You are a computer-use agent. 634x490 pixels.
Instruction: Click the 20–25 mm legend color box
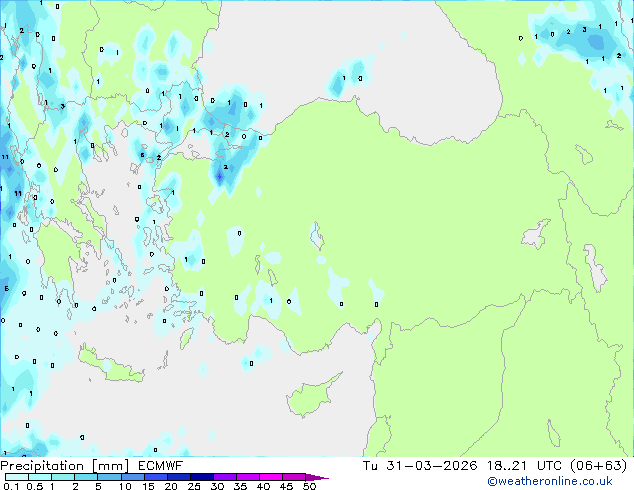(x=178, y=477)
